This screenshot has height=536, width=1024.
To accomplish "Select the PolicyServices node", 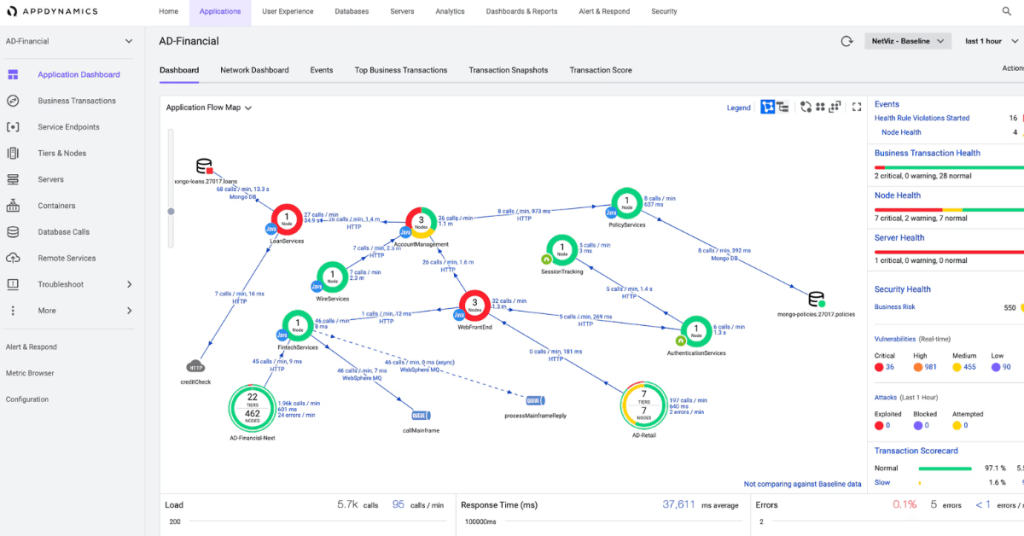I will (627, 203).
